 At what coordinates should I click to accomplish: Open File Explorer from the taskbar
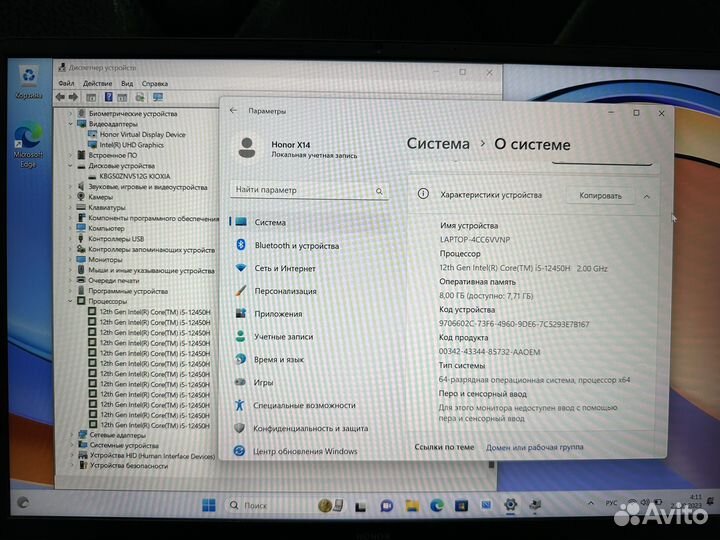coord(412,506)
